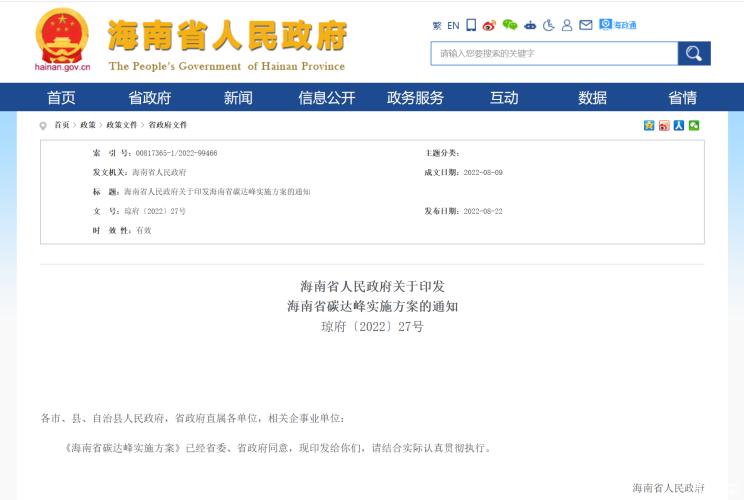744x500 pixels.
Task: Click 省政府文件 breadcrumb link
Action: pos(168,125)
